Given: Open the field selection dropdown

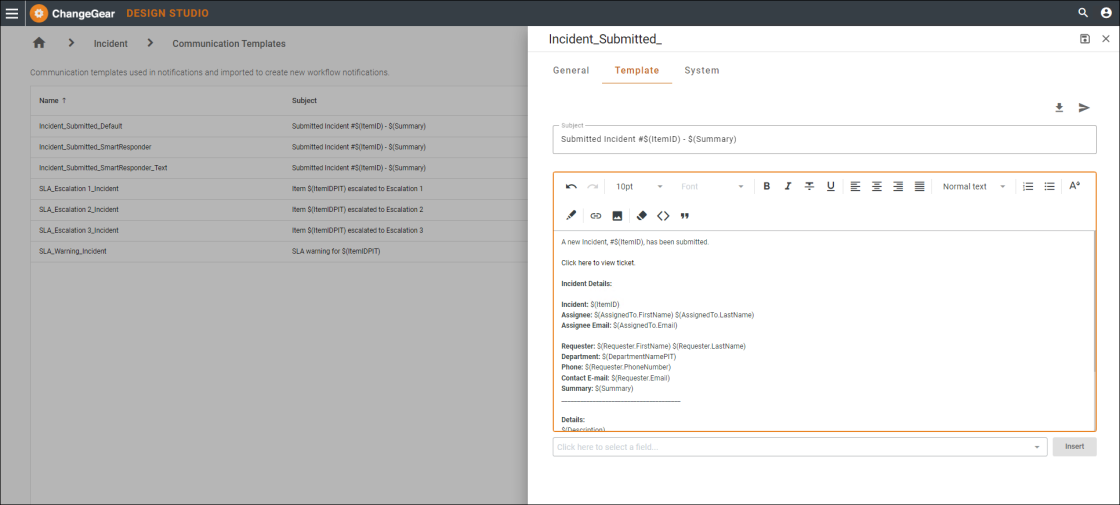Looking at the screenshot, I should tap(799, 447).
